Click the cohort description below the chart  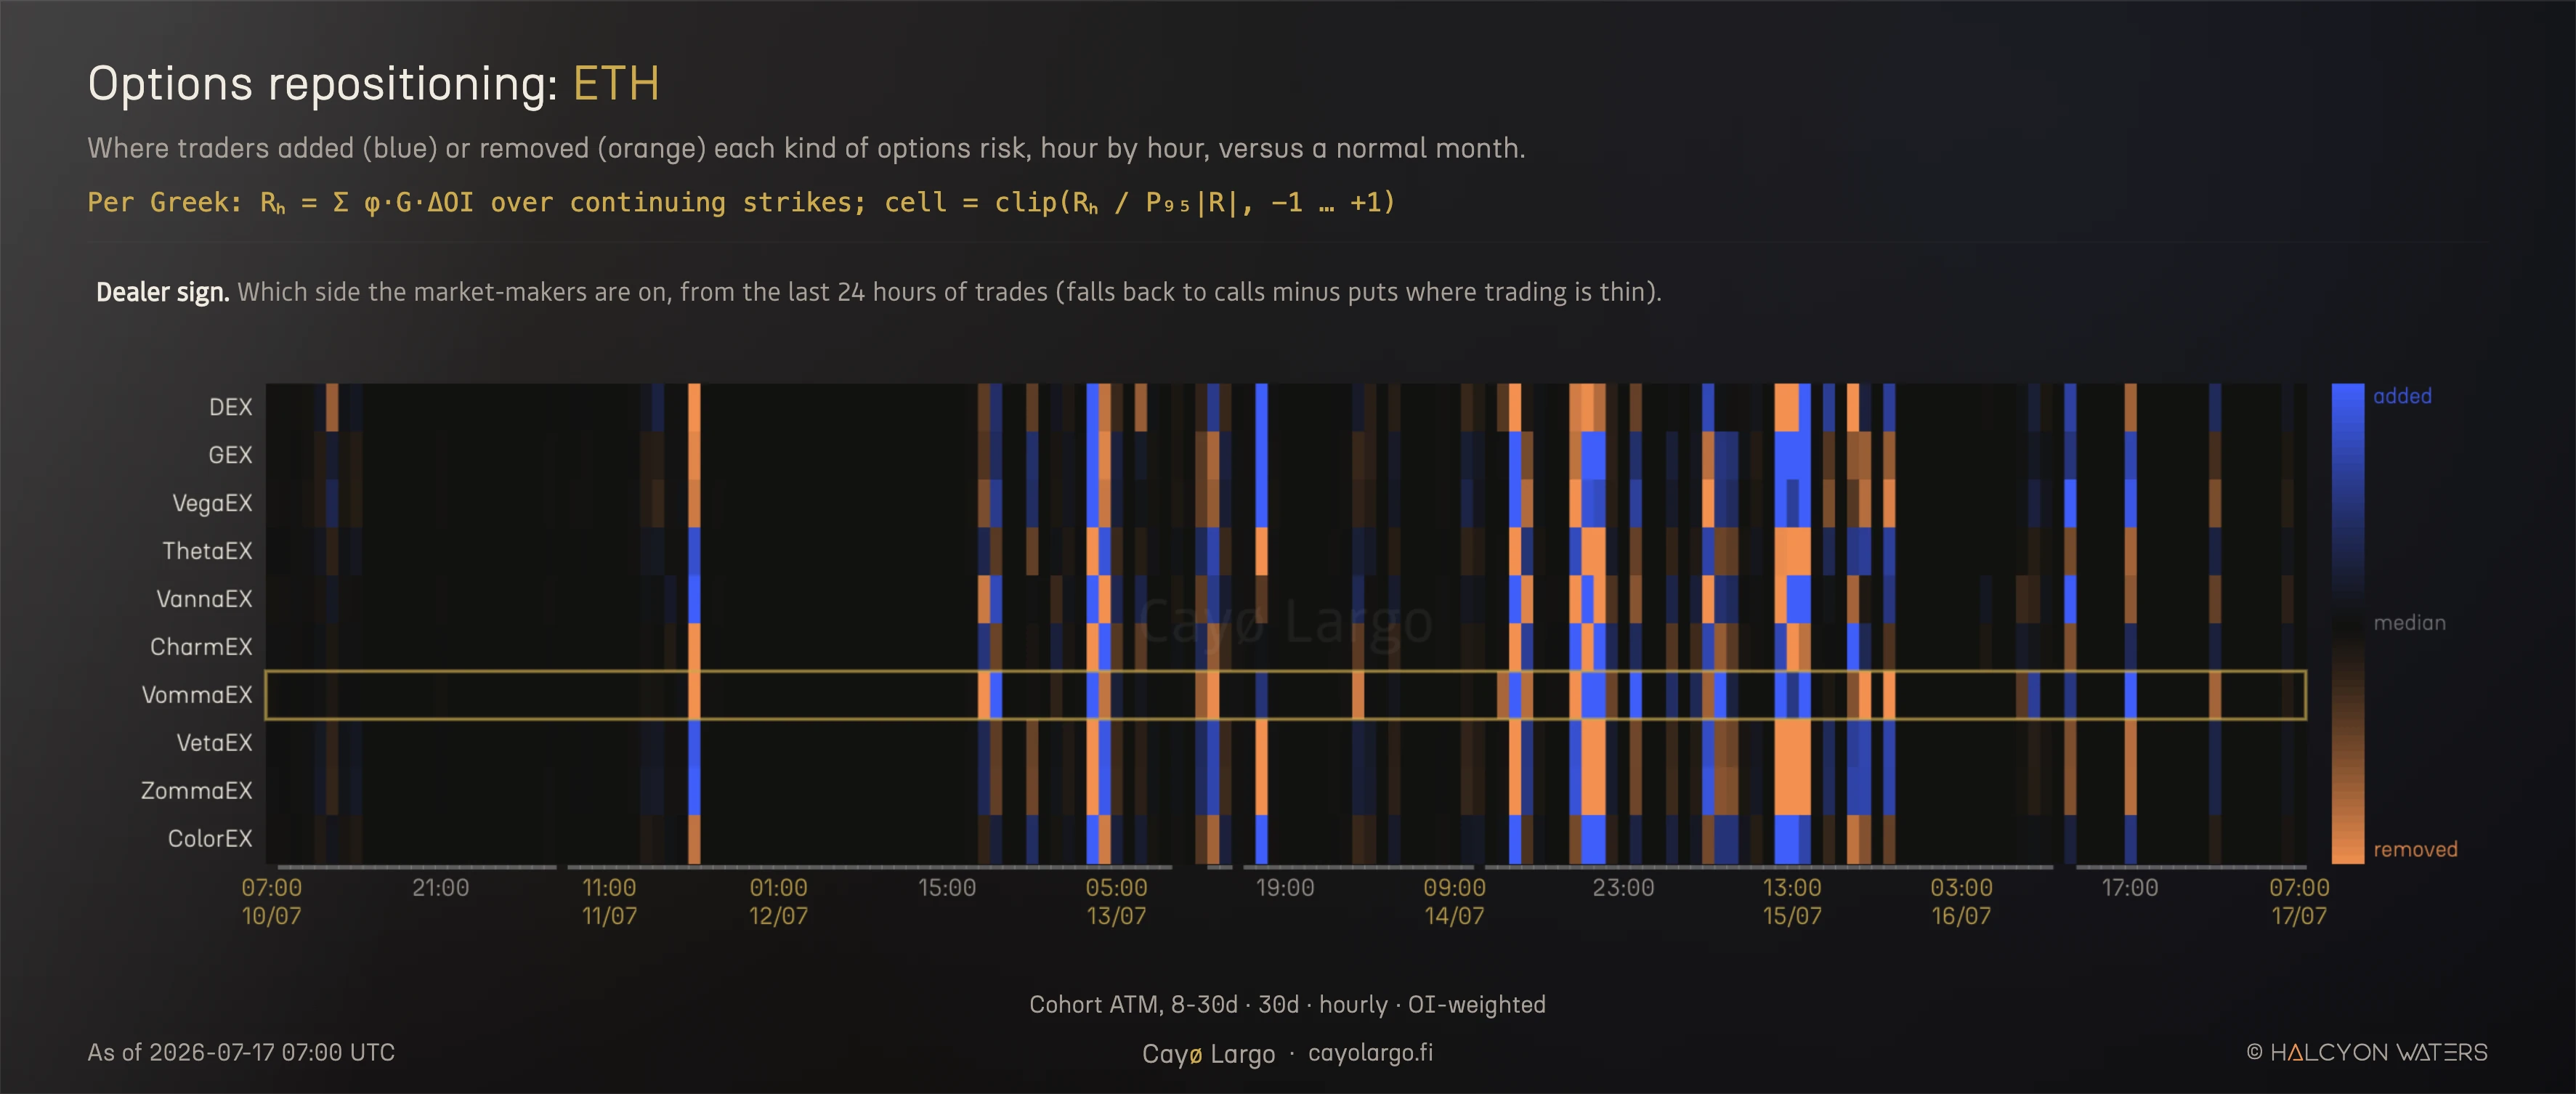click(1287, 1005)
